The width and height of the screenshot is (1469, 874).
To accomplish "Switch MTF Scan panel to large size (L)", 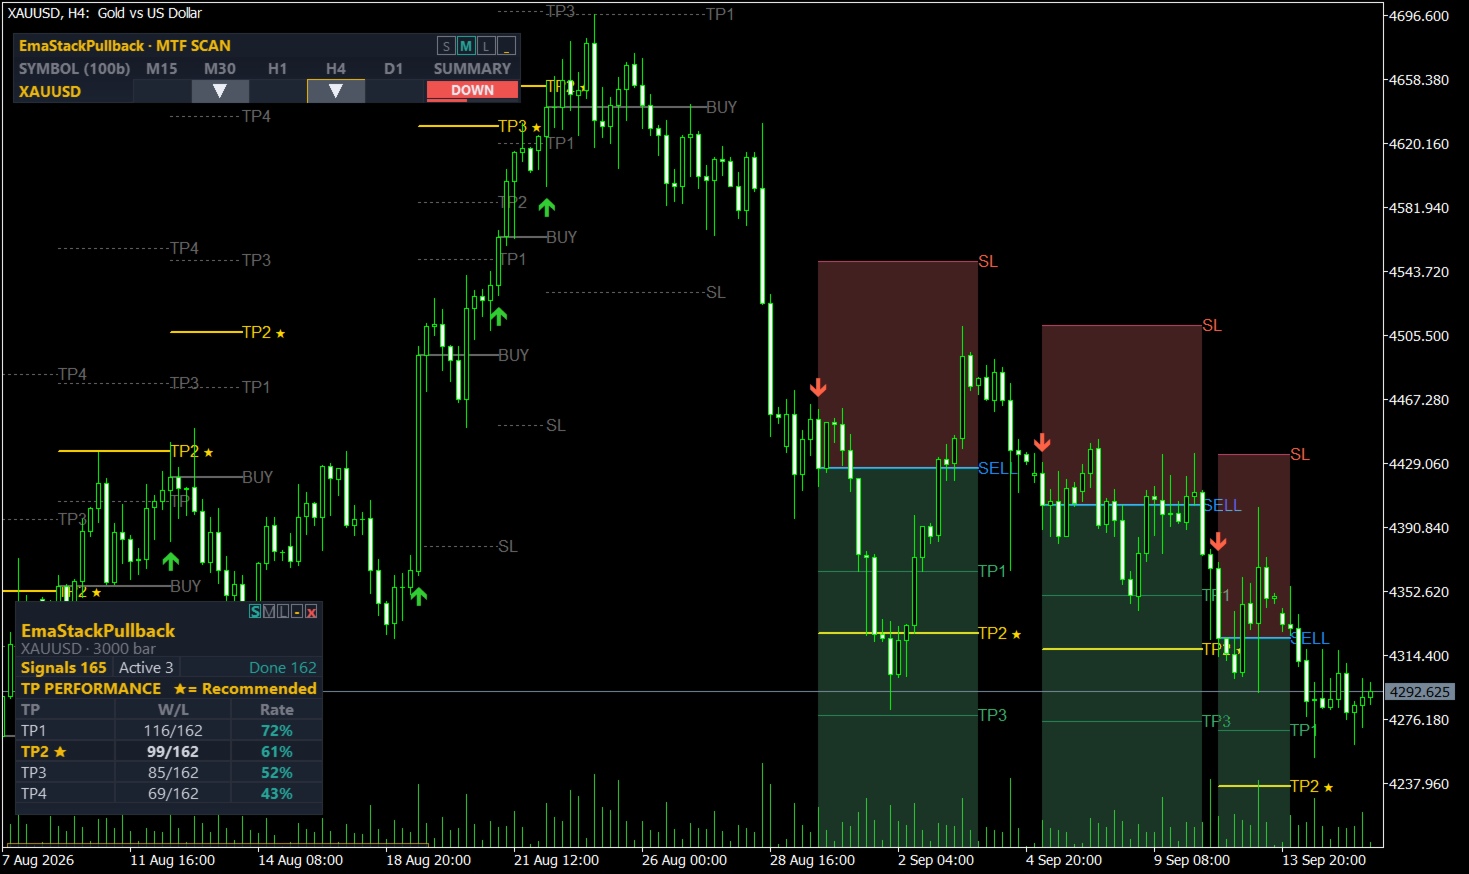I will [486, 46].
